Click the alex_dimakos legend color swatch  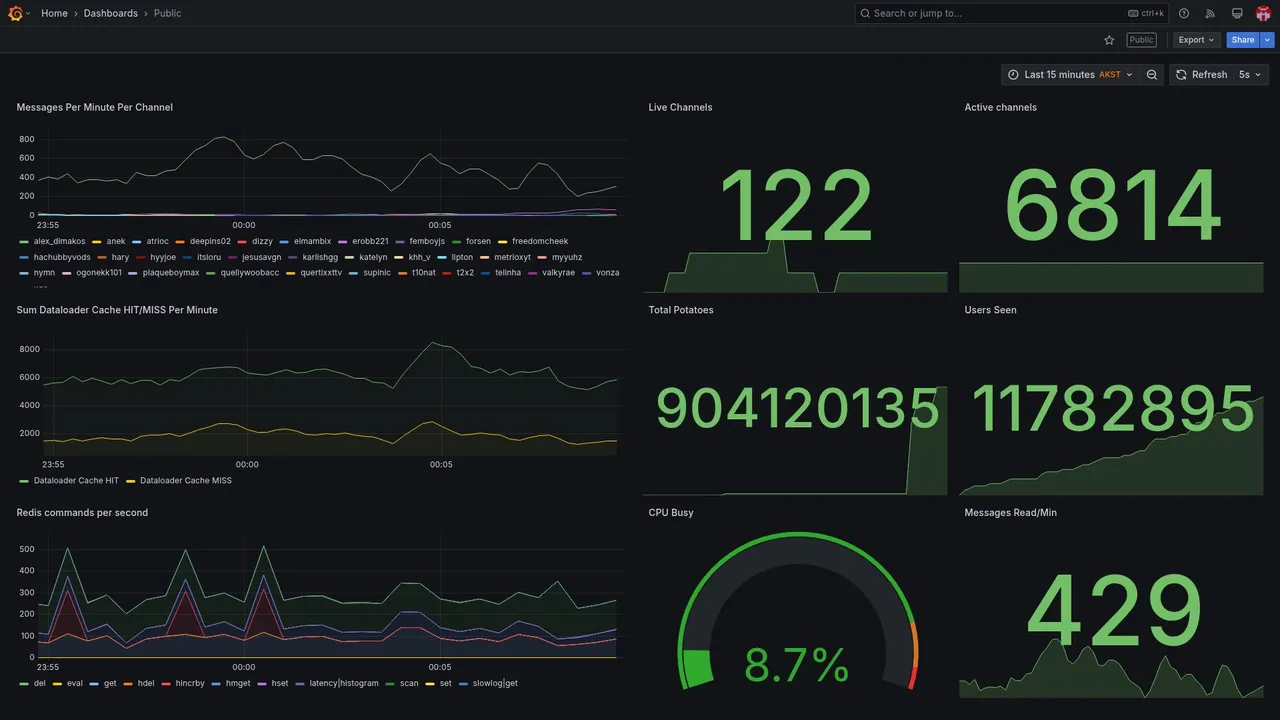pos(24,241)
